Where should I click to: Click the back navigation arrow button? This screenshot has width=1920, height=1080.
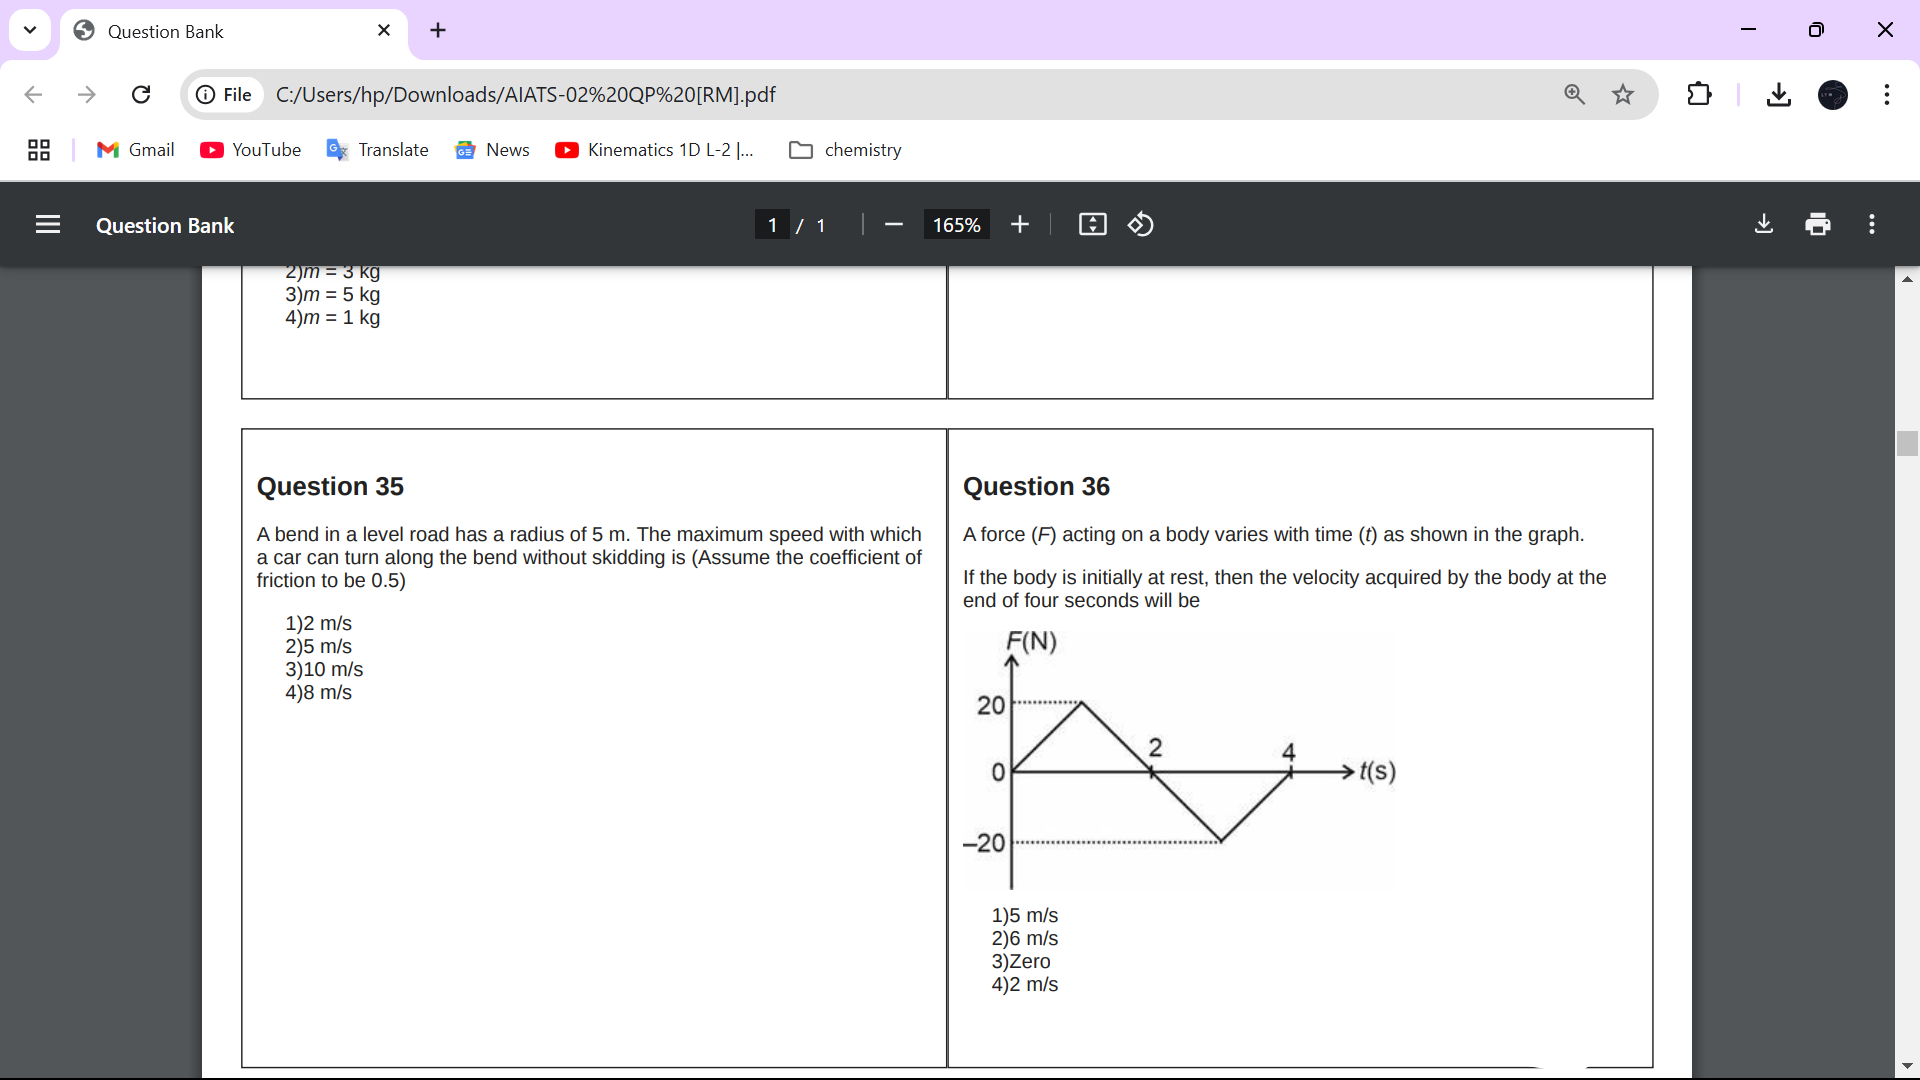pos(30,95)
